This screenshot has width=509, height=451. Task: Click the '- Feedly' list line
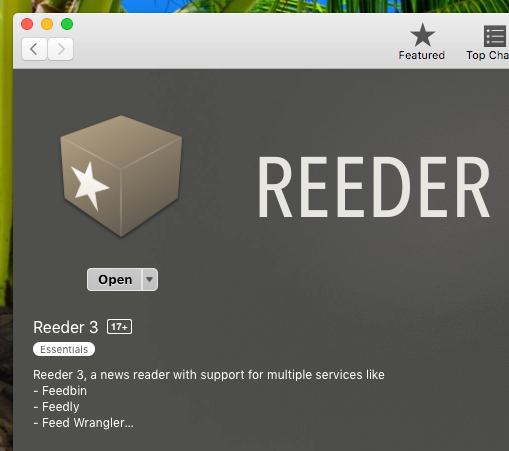pyautogui.click(x=56, y=407)
